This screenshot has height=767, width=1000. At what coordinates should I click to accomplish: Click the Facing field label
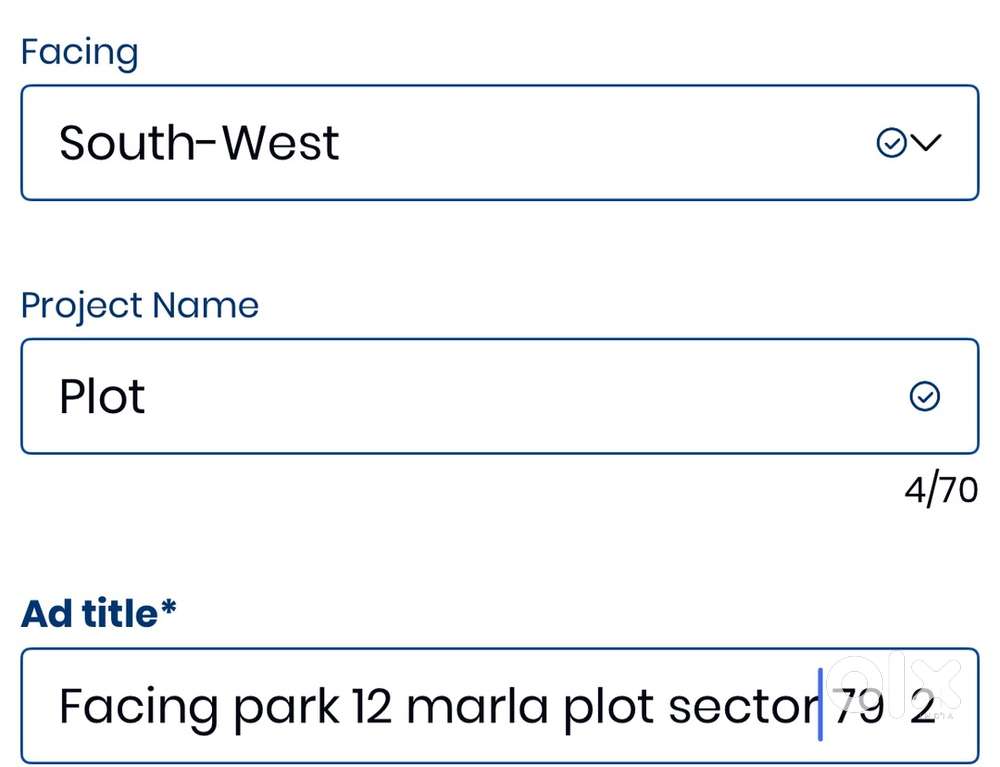coord(79,51)
